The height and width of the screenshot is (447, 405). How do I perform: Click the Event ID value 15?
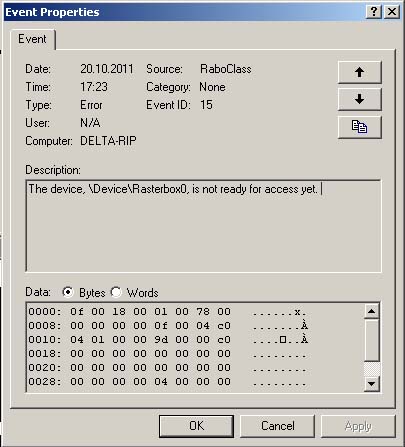206,105
